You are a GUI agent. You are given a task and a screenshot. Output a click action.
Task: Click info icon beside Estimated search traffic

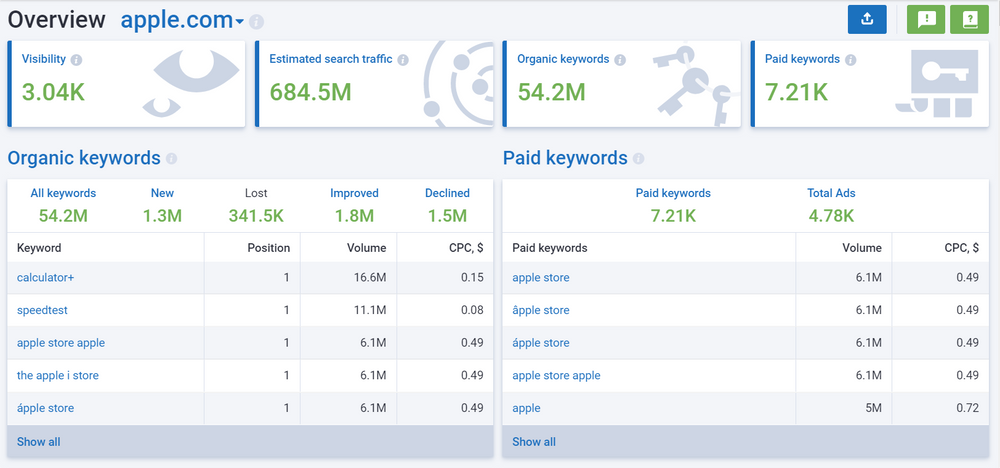(x=403, y=60)
